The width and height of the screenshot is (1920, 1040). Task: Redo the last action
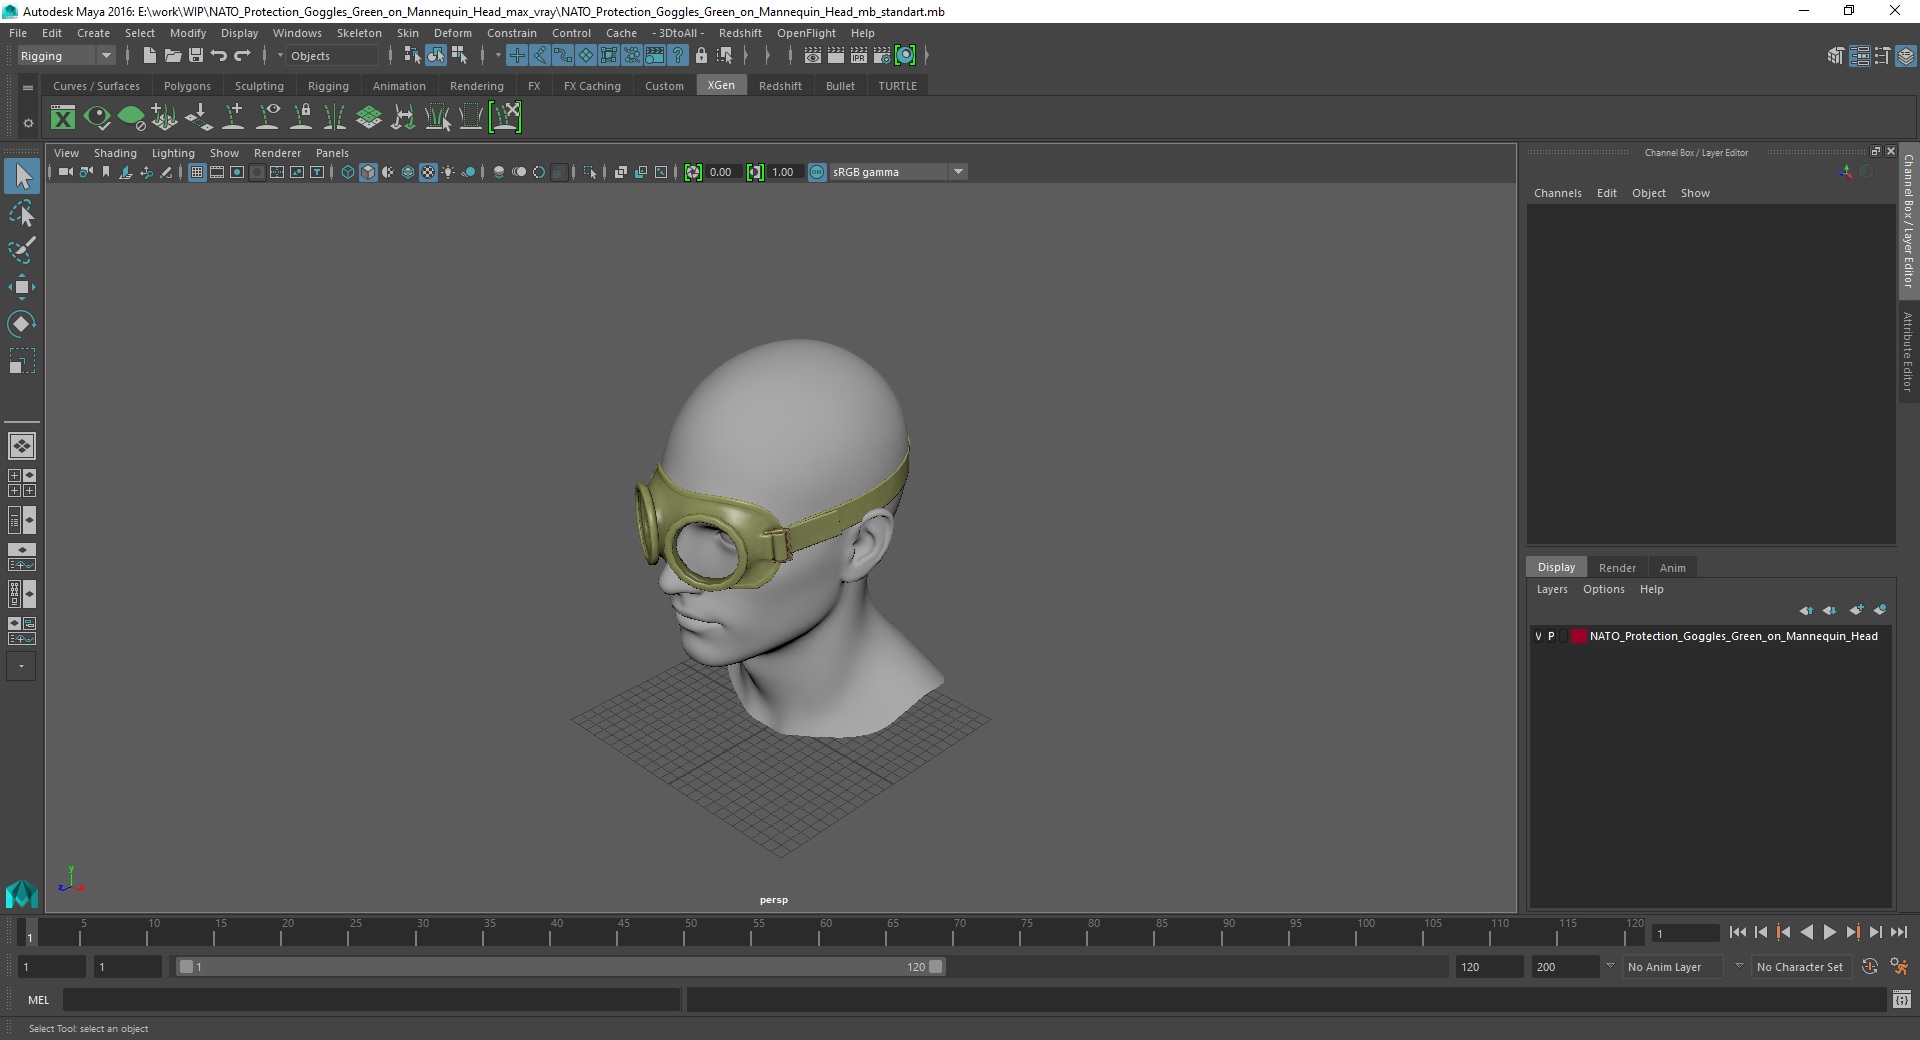tap(242, 56)
